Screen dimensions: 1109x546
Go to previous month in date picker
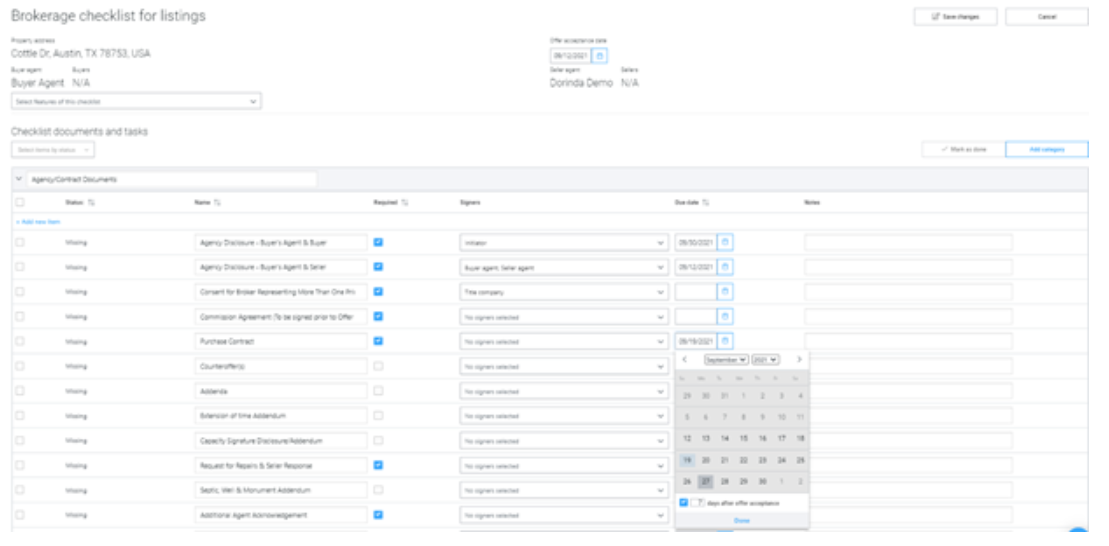point(685,359)
